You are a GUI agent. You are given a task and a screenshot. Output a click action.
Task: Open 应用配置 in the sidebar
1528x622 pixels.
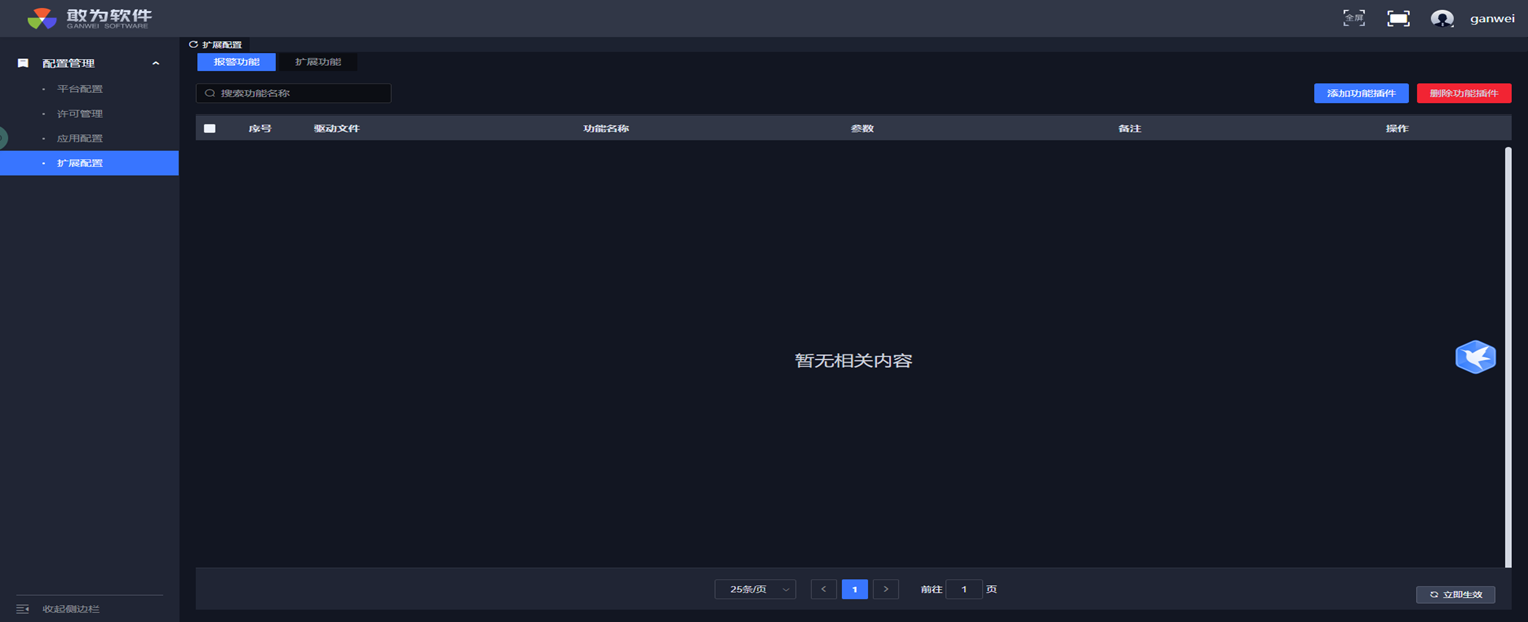[x=80, y=138]
